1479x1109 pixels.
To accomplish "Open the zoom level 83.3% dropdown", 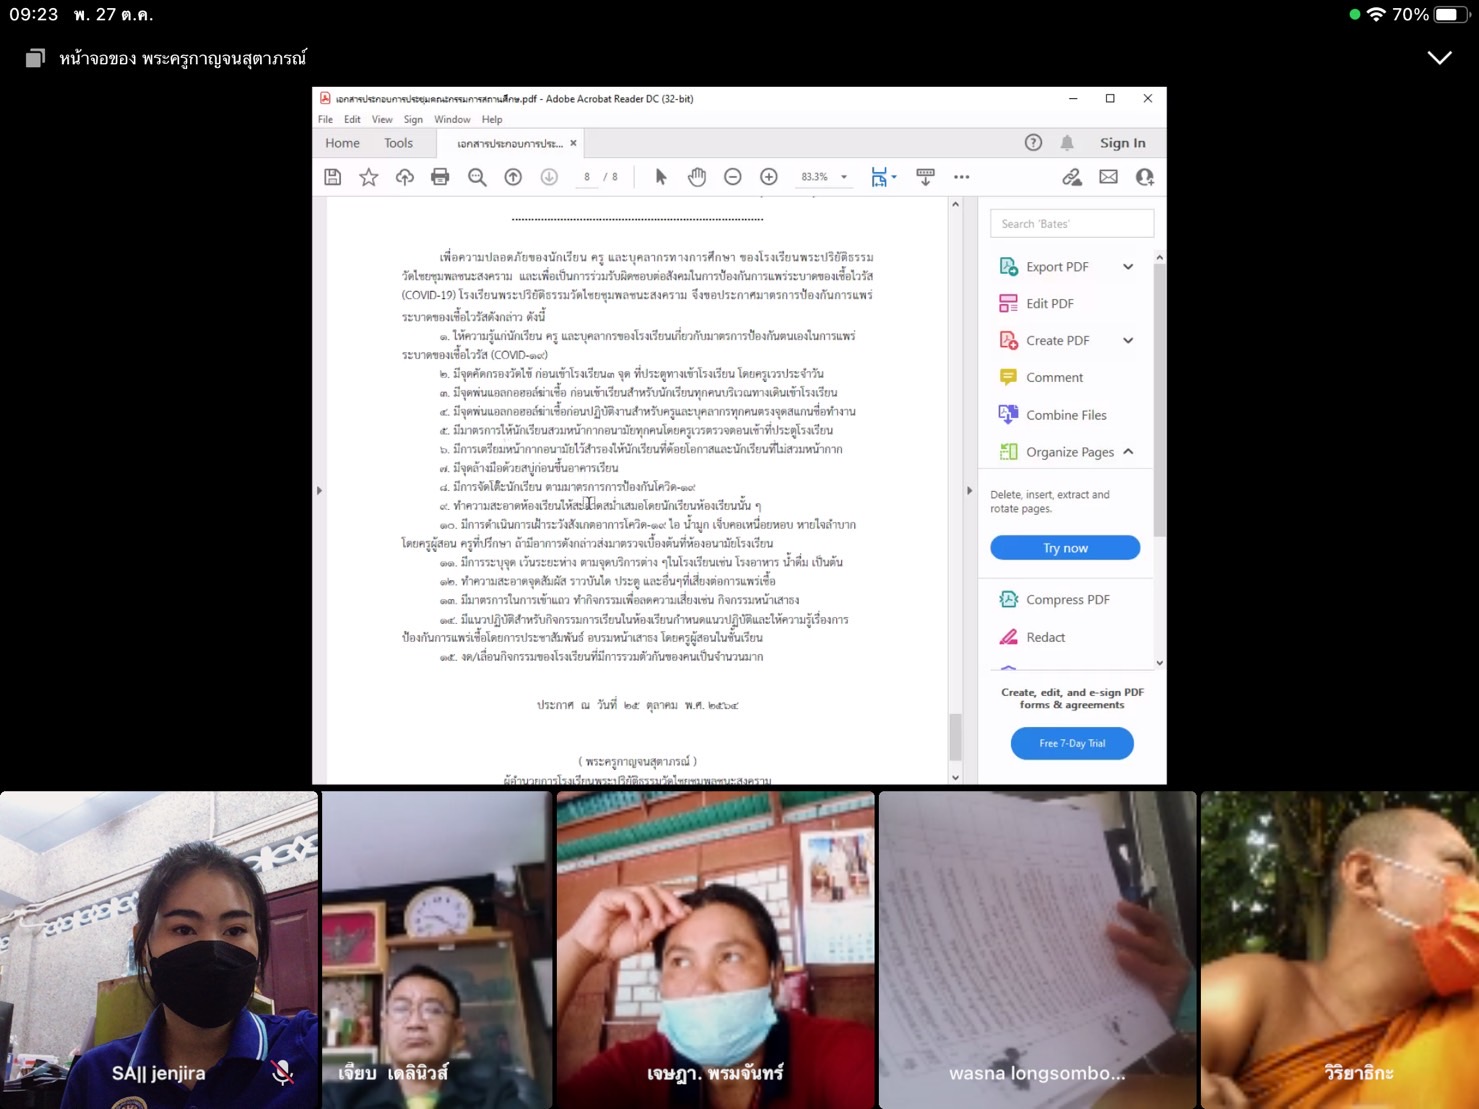I will pos(844,177).
